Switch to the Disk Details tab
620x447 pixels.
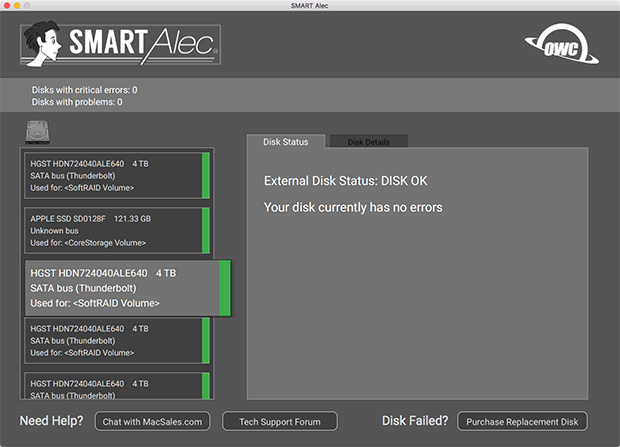[x=369, y=142]
